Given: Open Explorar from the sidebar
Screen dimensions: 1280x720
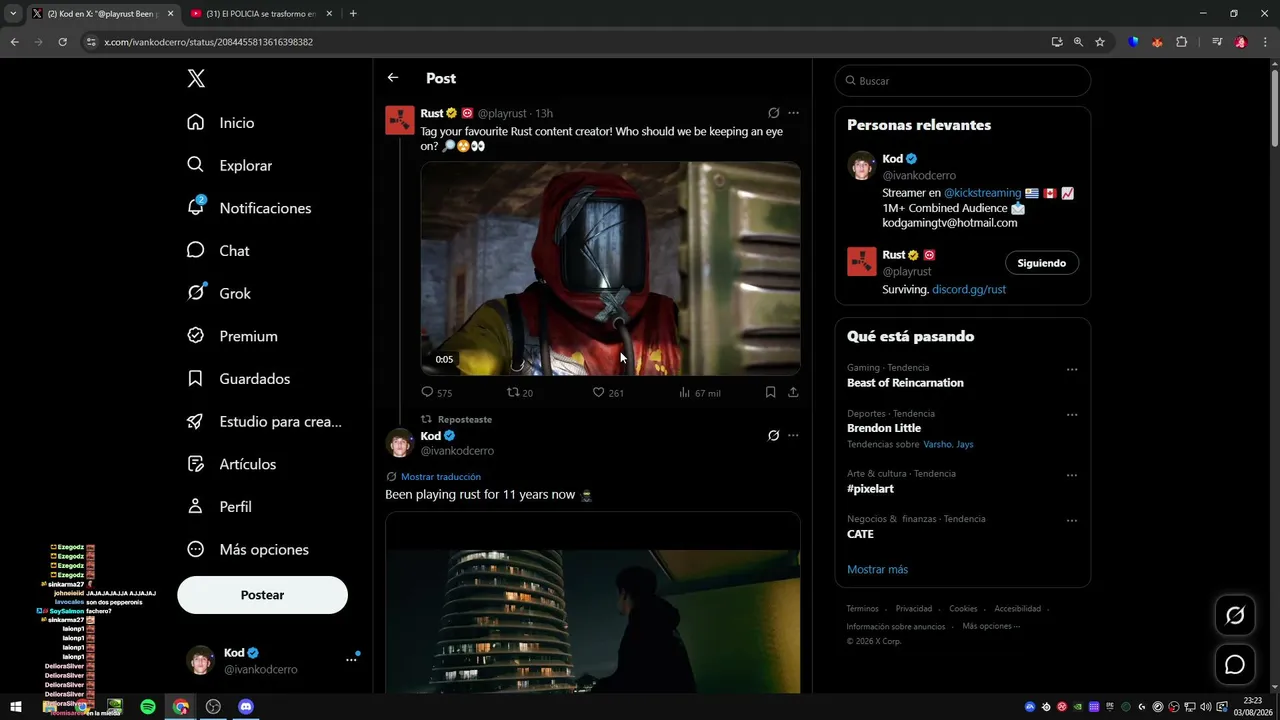Looking at the screenshot, I should click(229, 165).
